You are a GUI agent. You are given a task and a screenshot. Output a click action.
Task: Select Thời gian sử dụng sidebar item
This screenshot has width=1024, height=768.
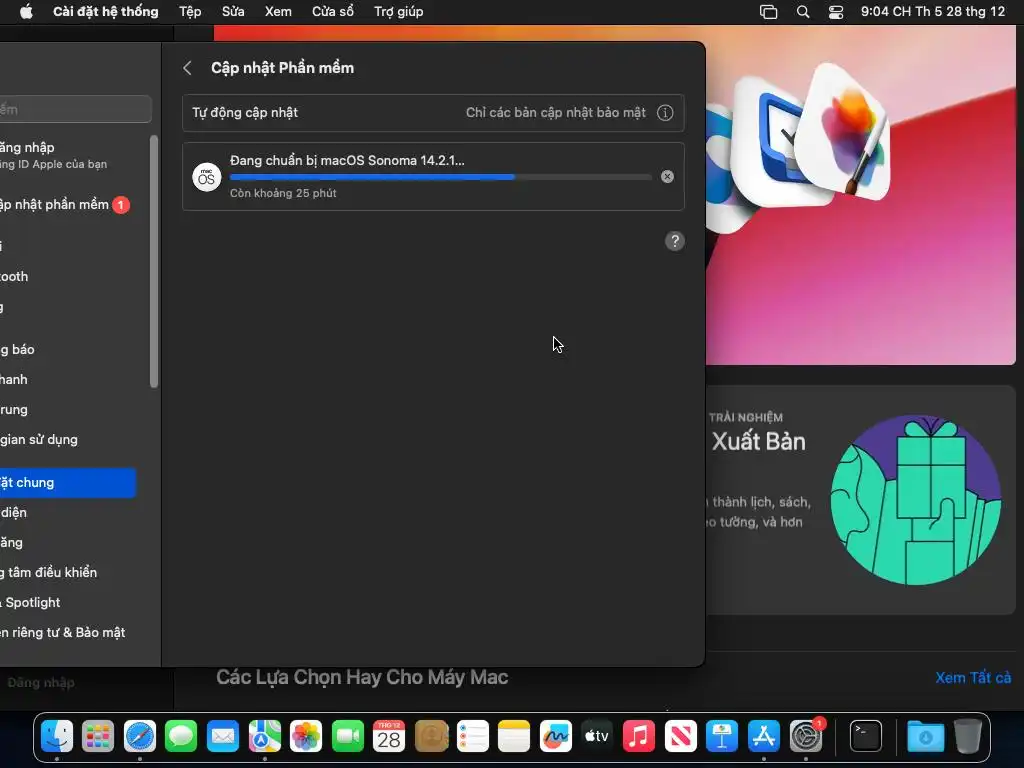69,440
